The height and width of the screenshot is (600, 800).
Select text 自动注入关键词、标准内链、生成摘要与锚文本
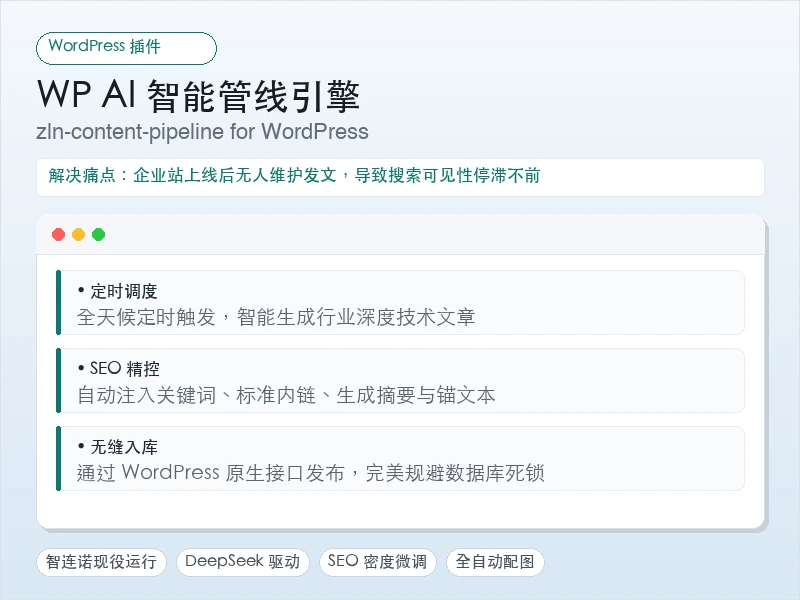click(286, 395)
